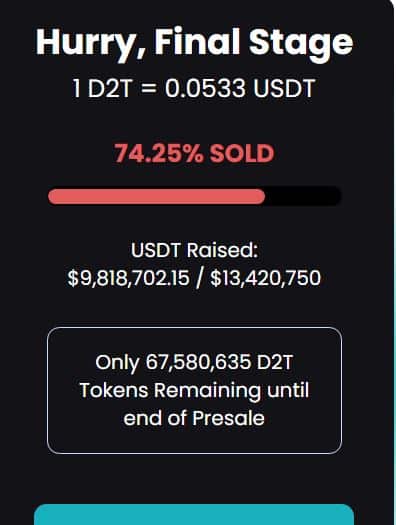Click the "Tokens Remaining until" line
The width and height of the screenshot is (396, 525).
tap(194, 391)
